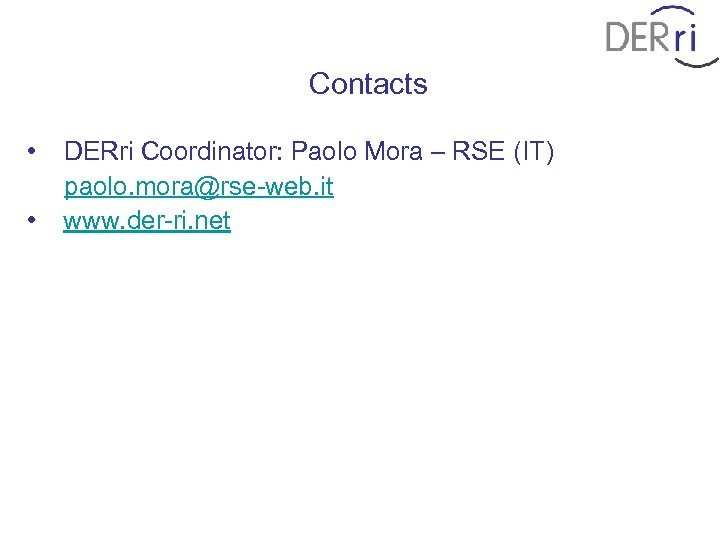Click the bullet before DERri Coordinator line

click(34, 152)
